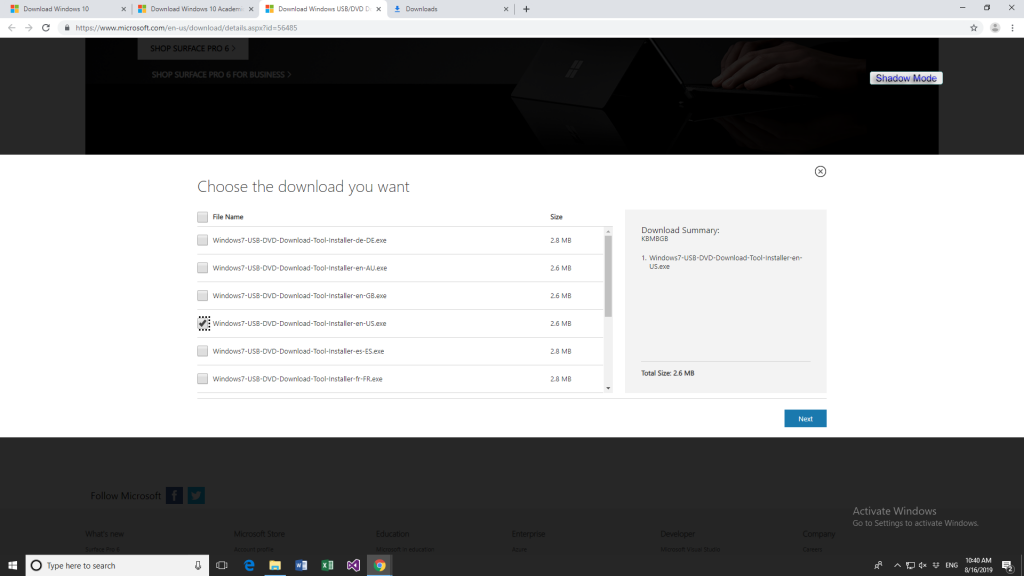Switch to Download Windows 10 Academic tab
This screenshot has width=1024, height=576.
pyautogui.click(x=195, y=9)
